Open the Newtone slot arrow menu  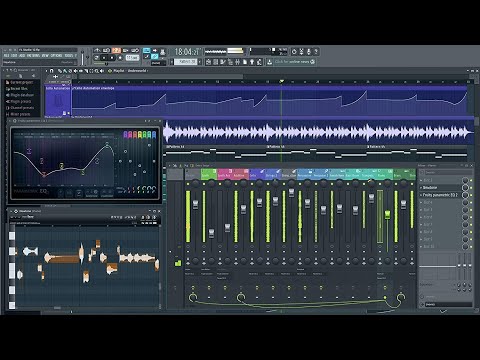pos(421,187)
